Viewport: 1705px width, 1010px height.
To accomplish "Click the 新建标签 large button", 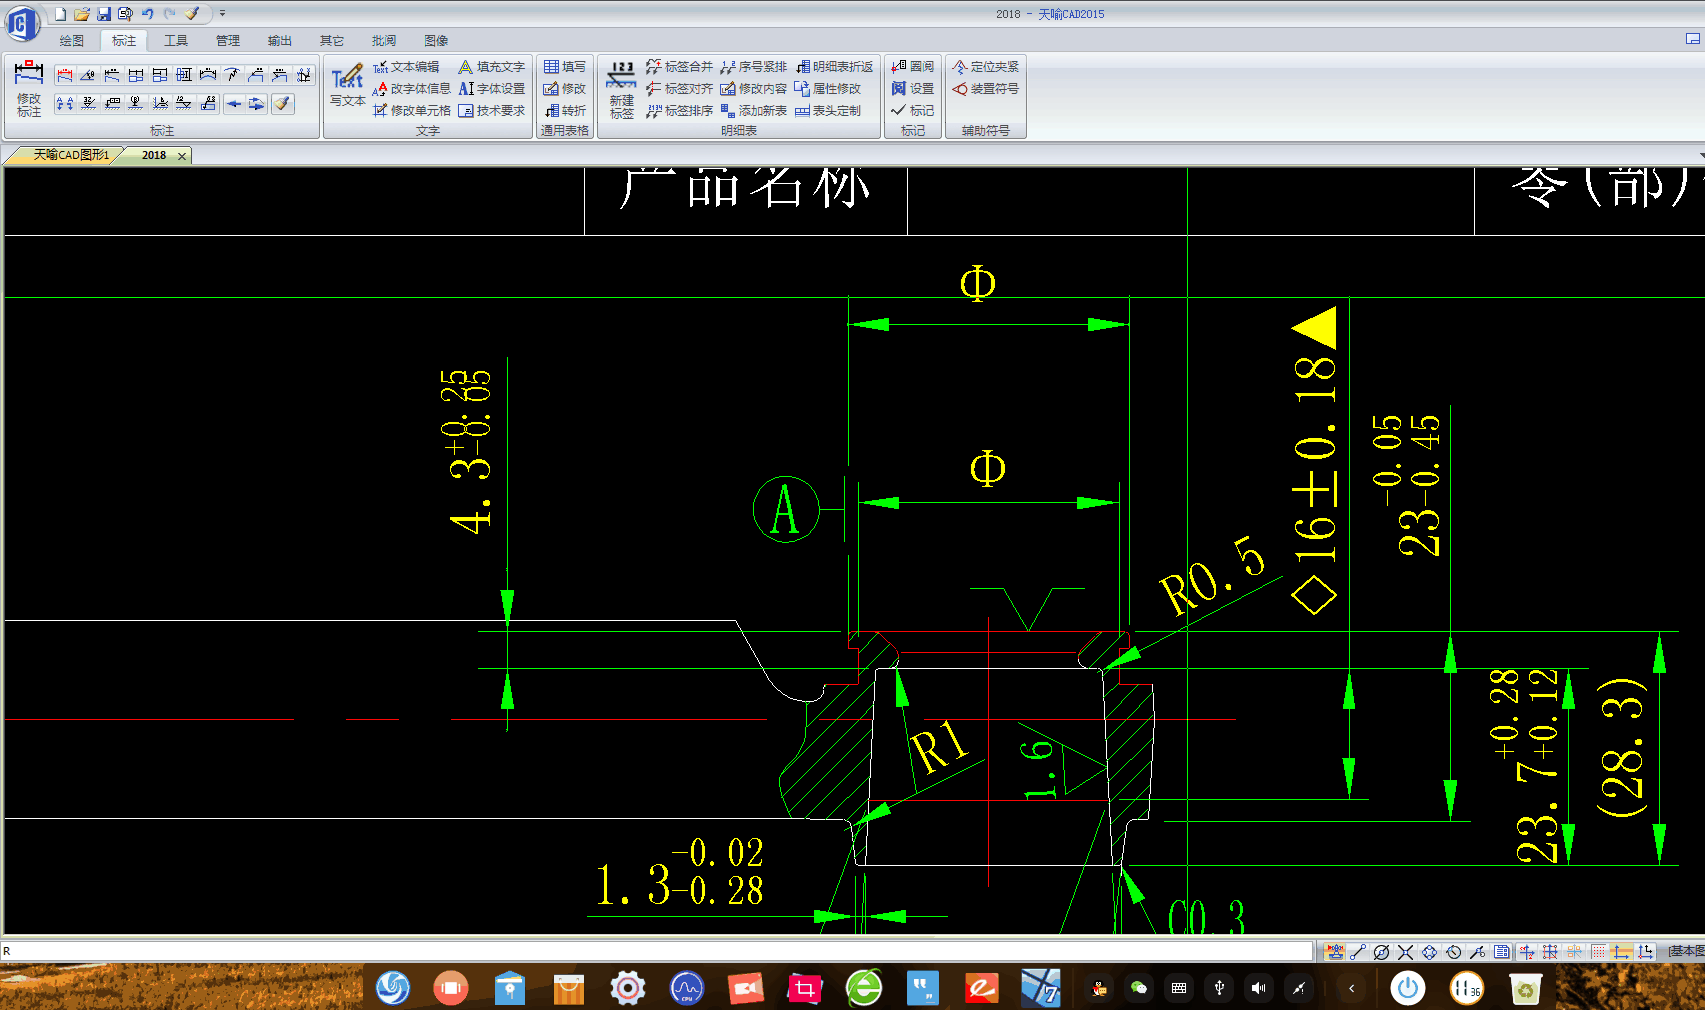I will (622, 89).
